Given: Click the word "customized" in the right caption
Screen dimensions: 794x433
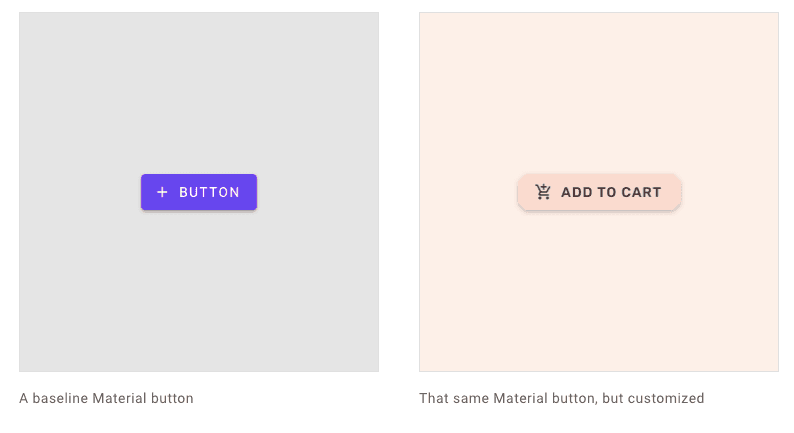Looking at the screenshot, I should pyautogui.click(x=666, y=398).
